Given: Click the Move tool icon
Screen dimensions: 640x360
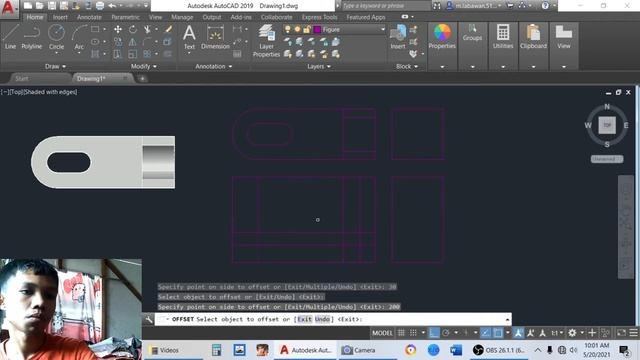Looking at the screenshot, I should 118,29.
